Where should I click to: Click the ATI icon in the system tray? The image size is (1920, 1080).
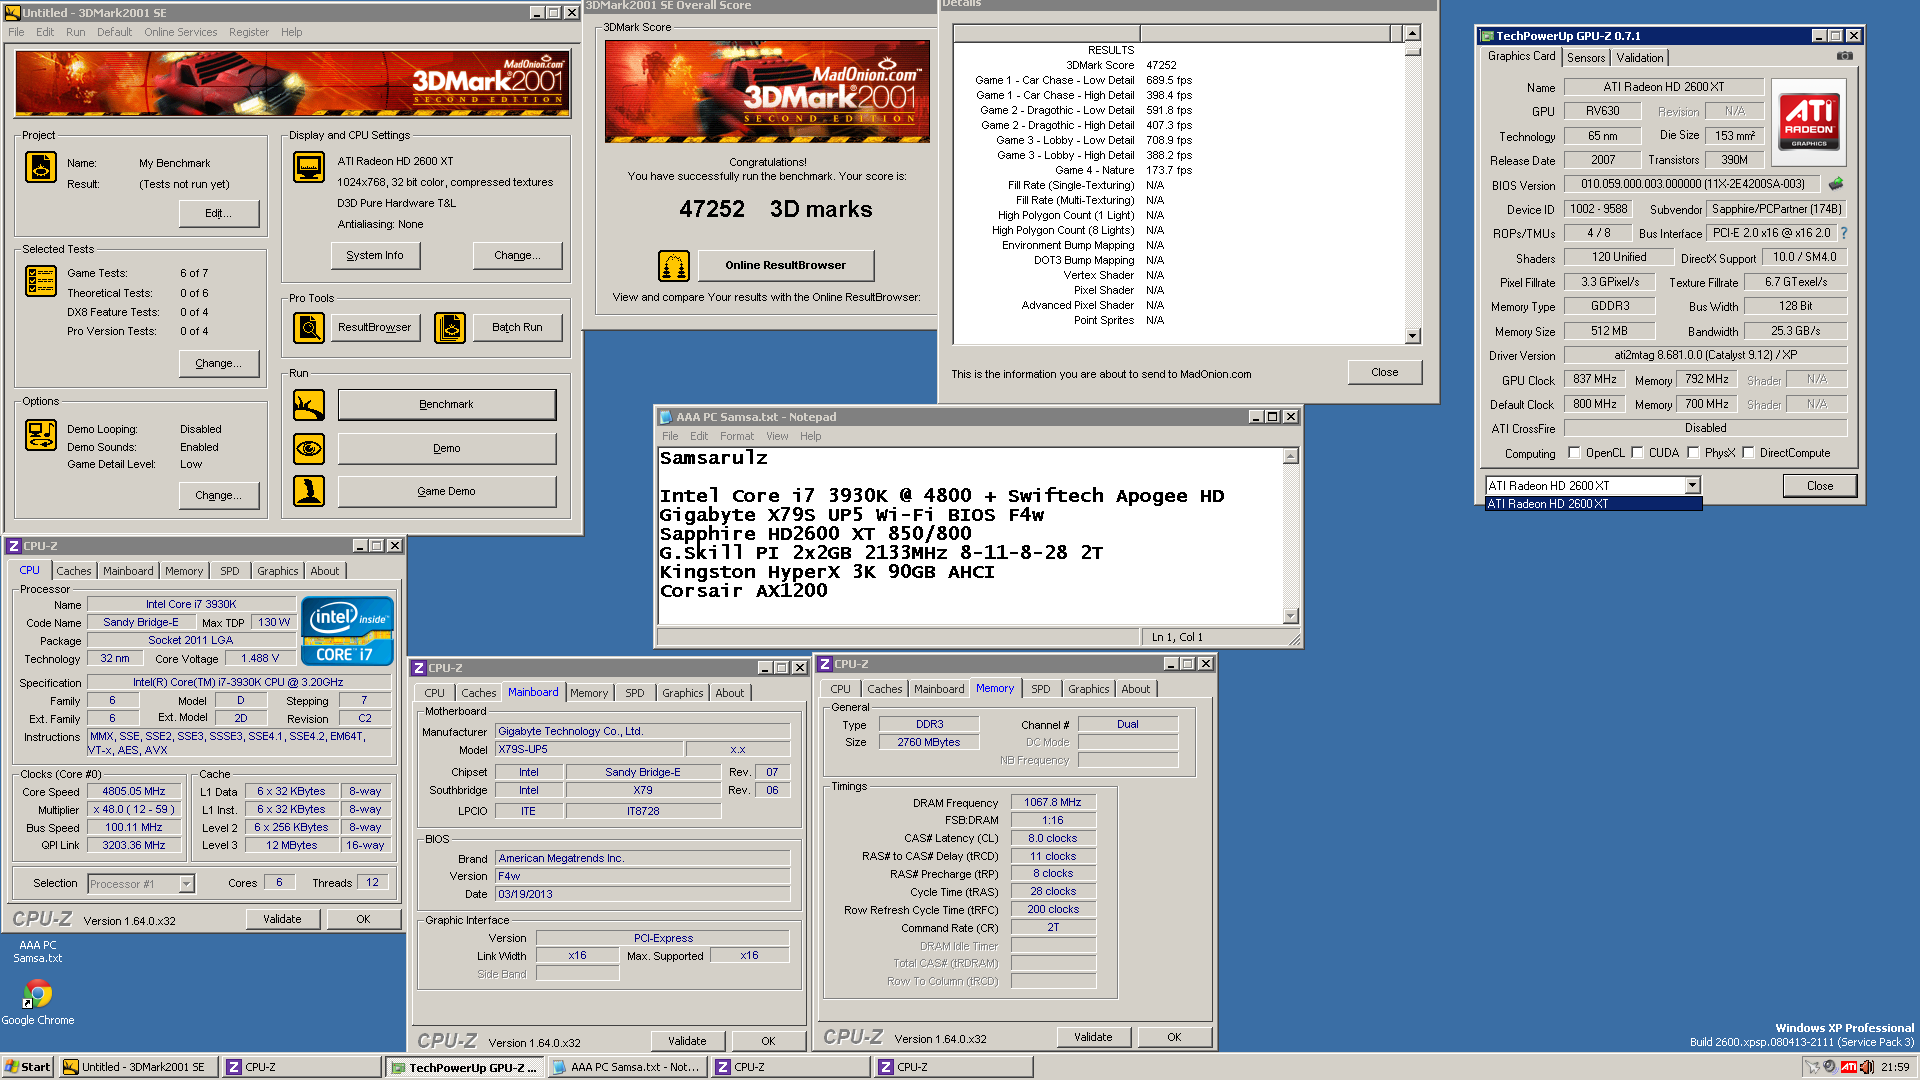(1849, 1067)
